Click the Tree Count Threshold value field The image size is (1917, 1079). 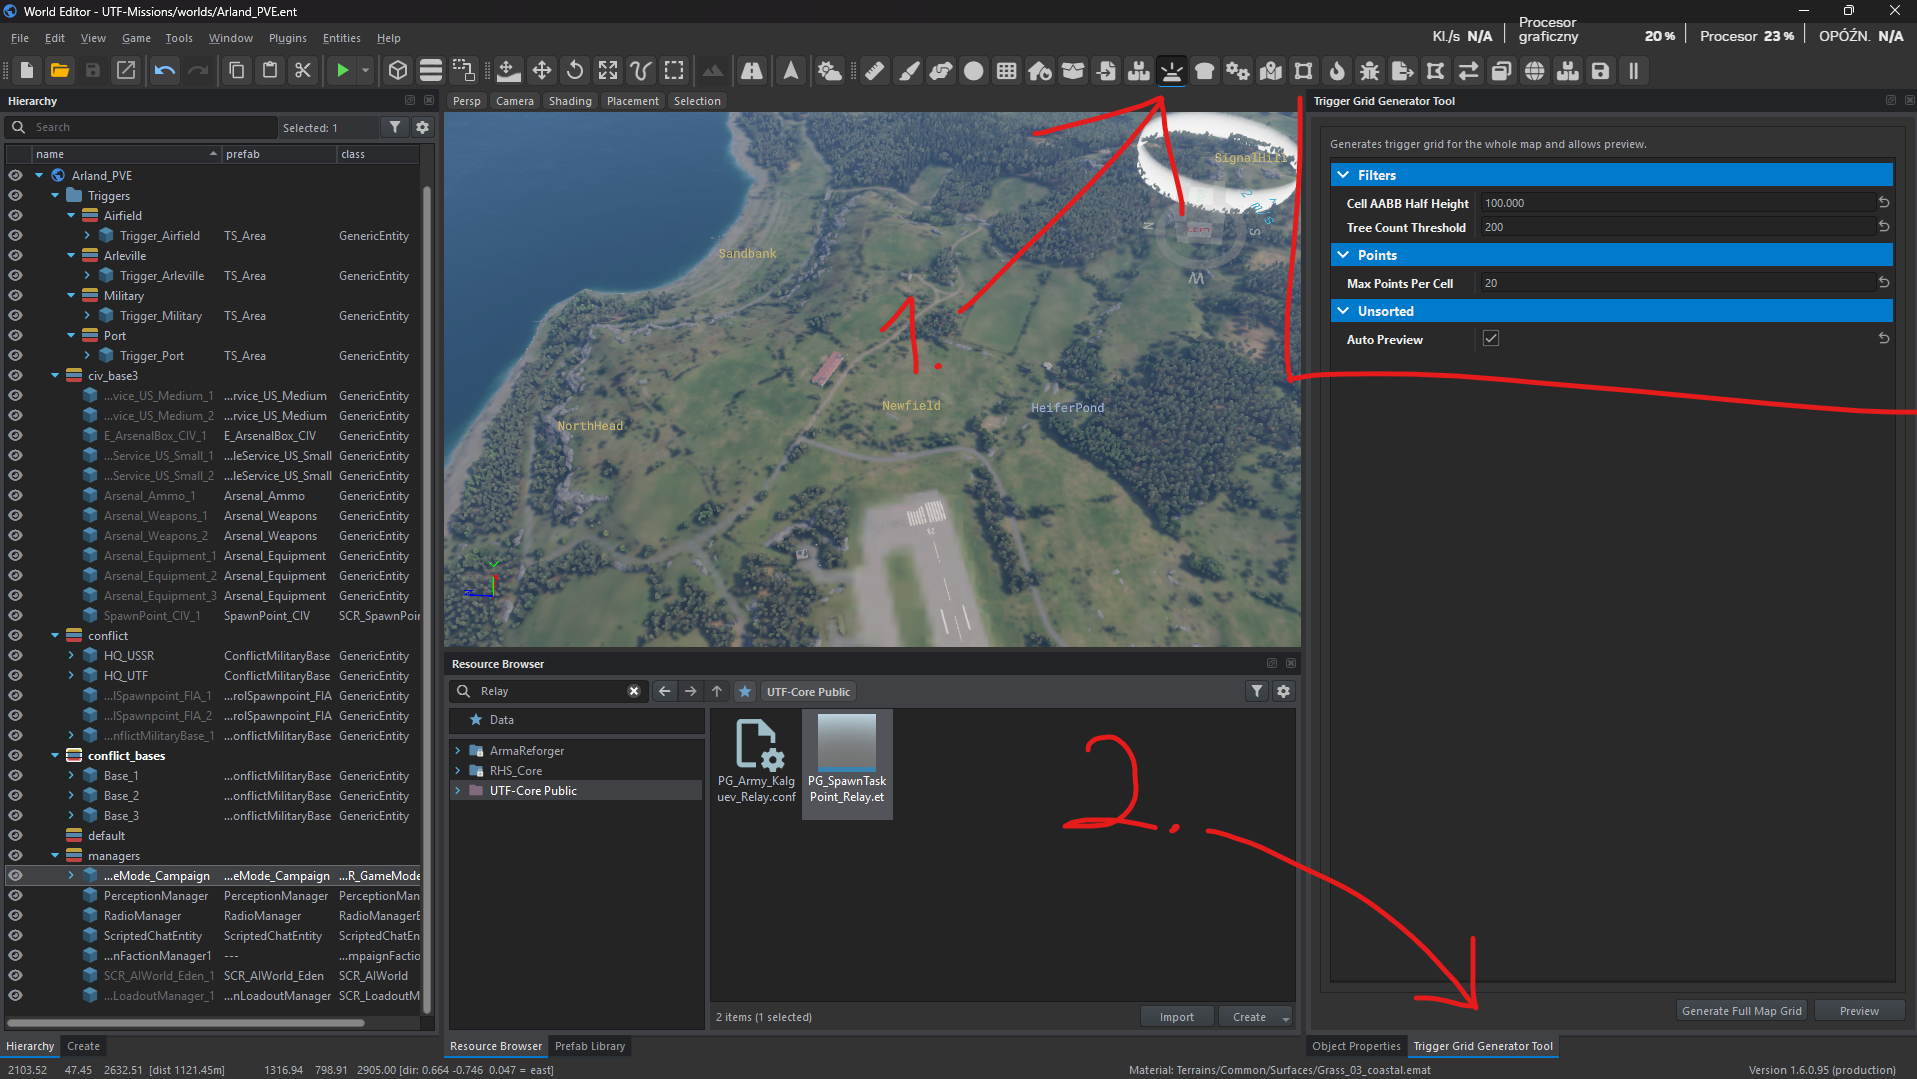[x=1675, y=227]
